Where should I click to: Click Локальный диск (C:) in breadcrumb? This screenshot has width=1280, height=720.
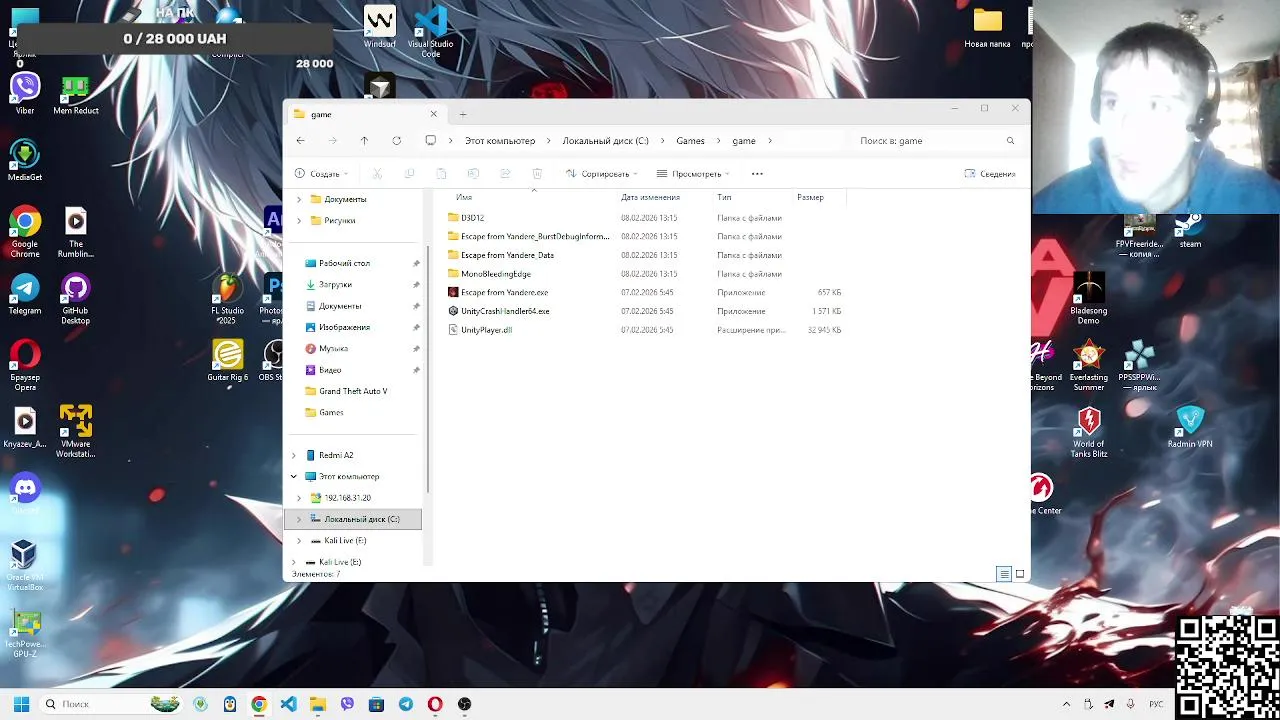(605, 141)
